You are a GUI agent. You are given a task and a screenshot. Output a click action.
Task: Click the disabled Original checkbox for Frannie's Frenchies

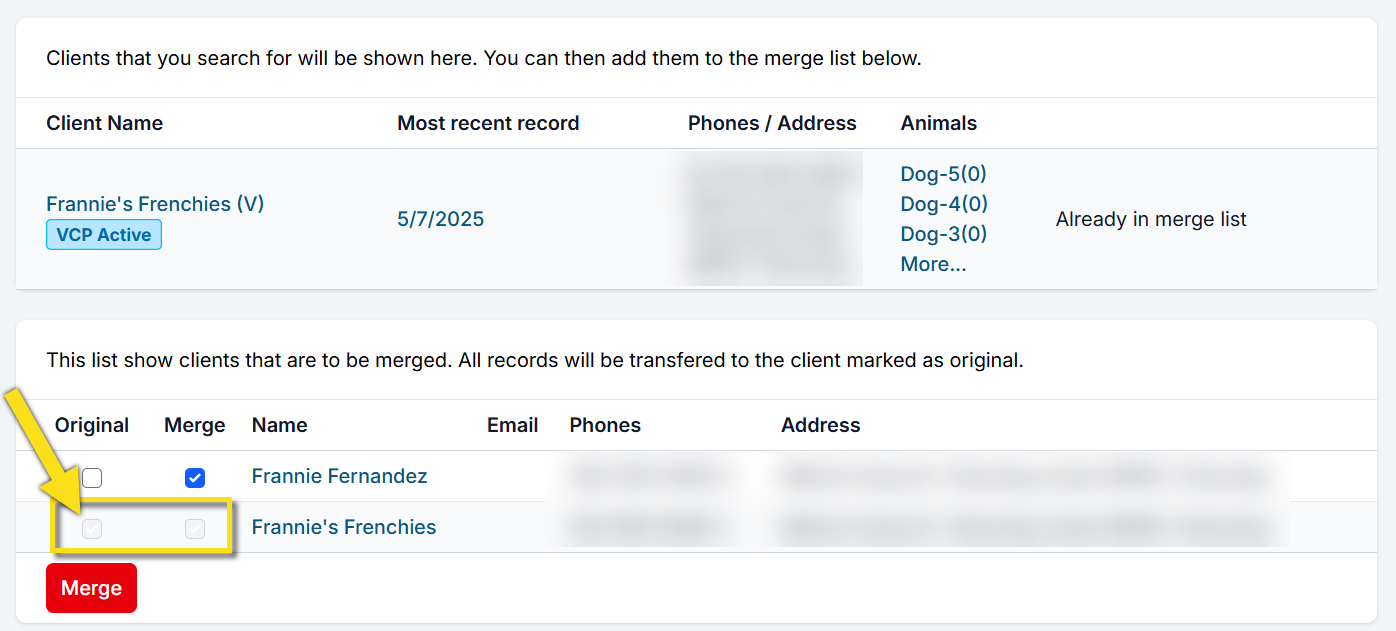point(92,529)
